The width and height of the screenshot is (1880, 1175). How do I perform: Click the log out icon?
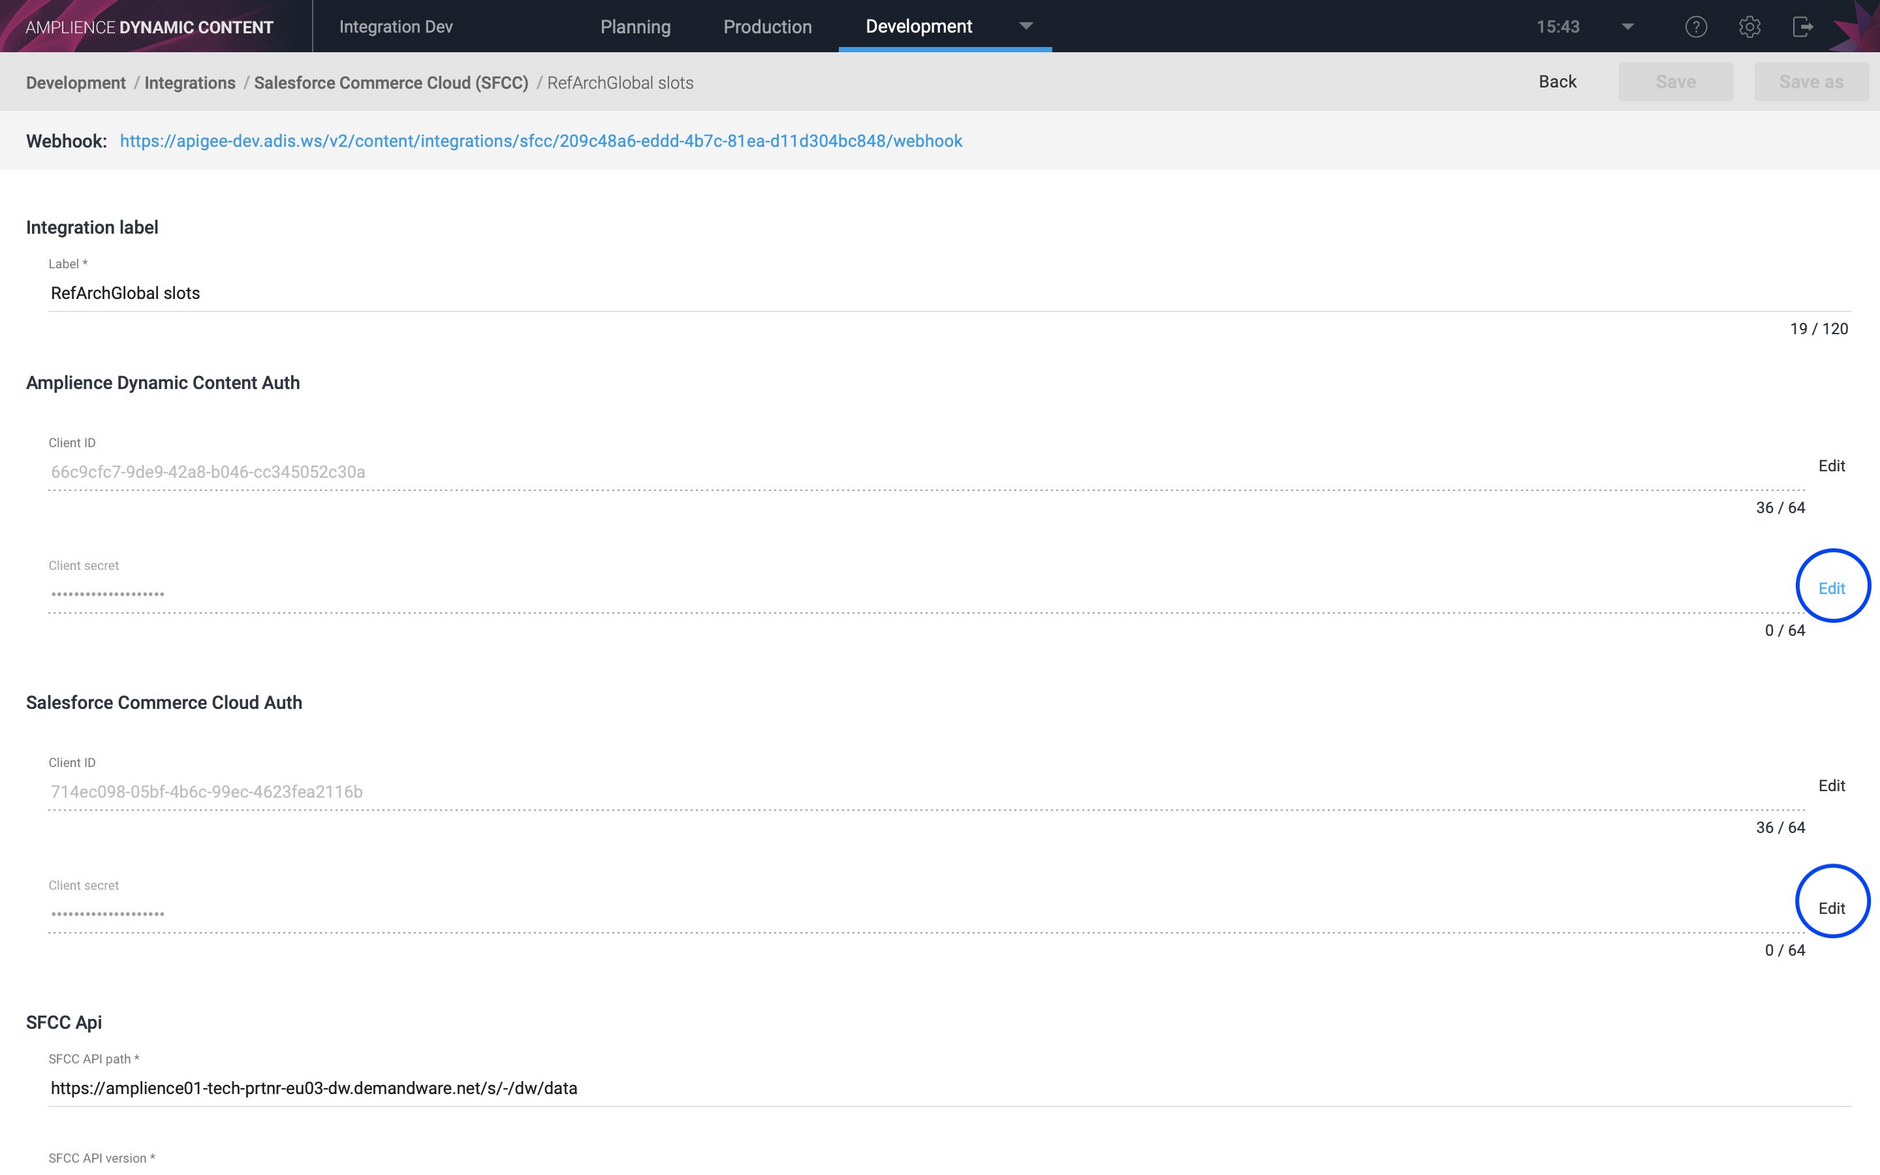[x=1803, y=27]
